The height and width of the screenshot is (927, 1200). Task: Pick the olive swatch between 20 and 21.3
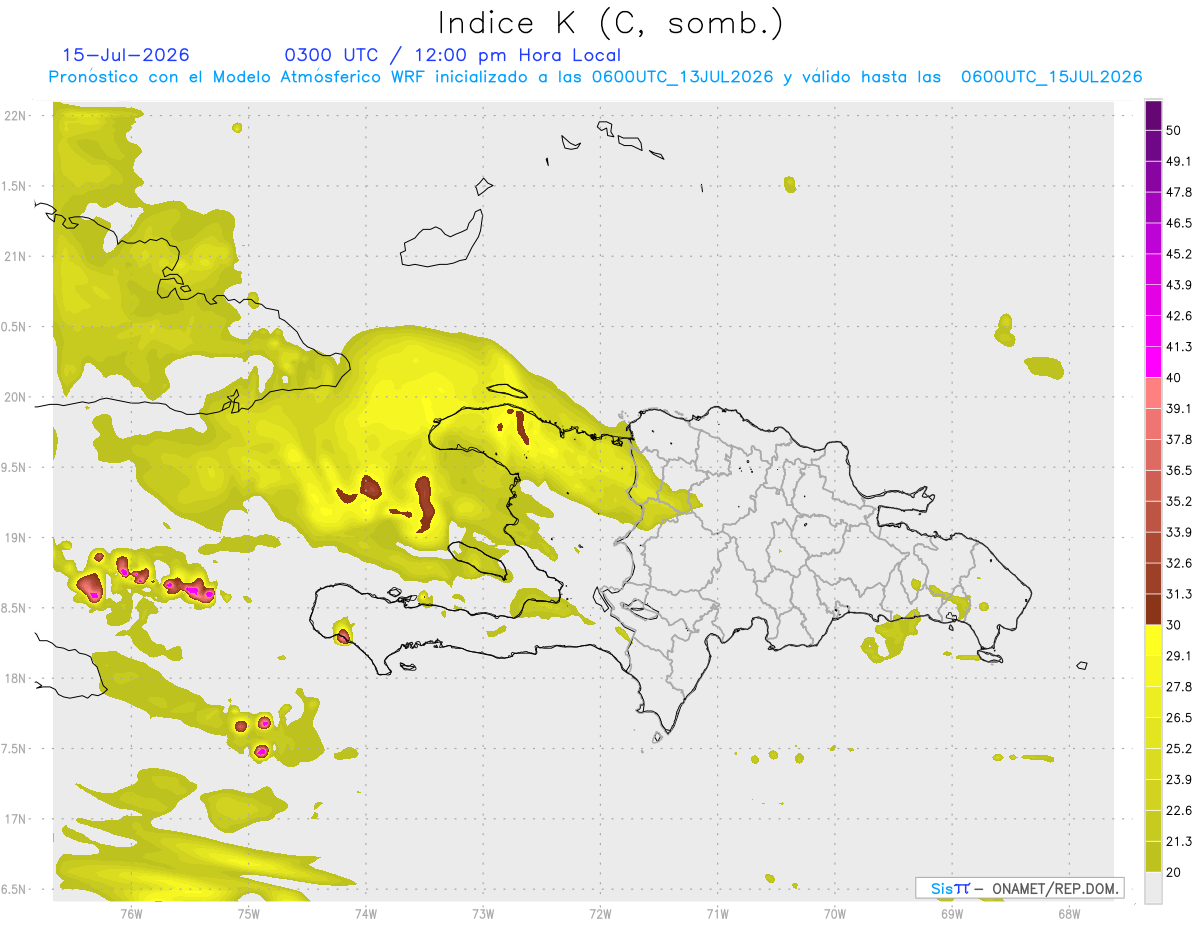click(1153, 857)
